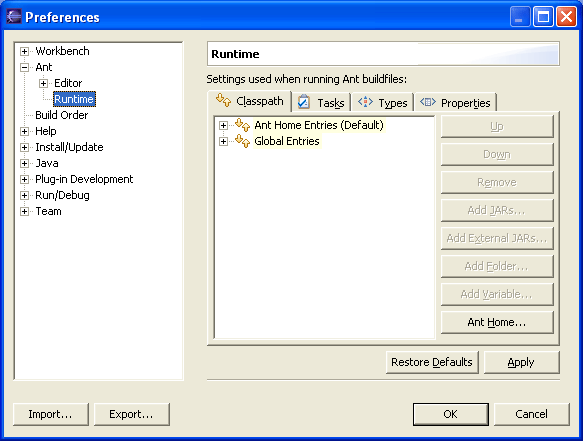The image size is (583, 441).
Task: Expand the Run/Debug tree node
Action: (25, 195)
